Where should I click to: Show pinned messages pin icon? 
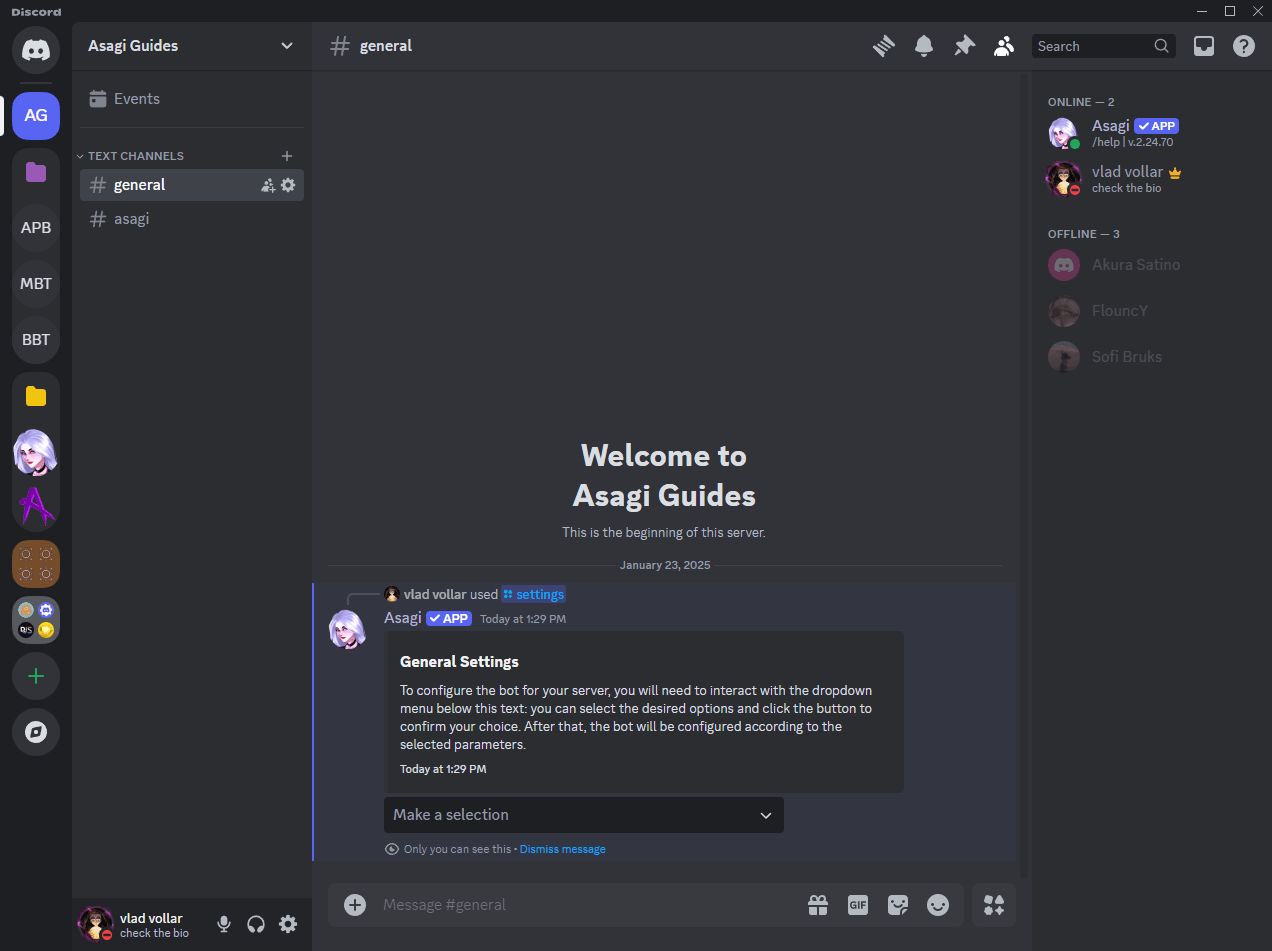964,46
